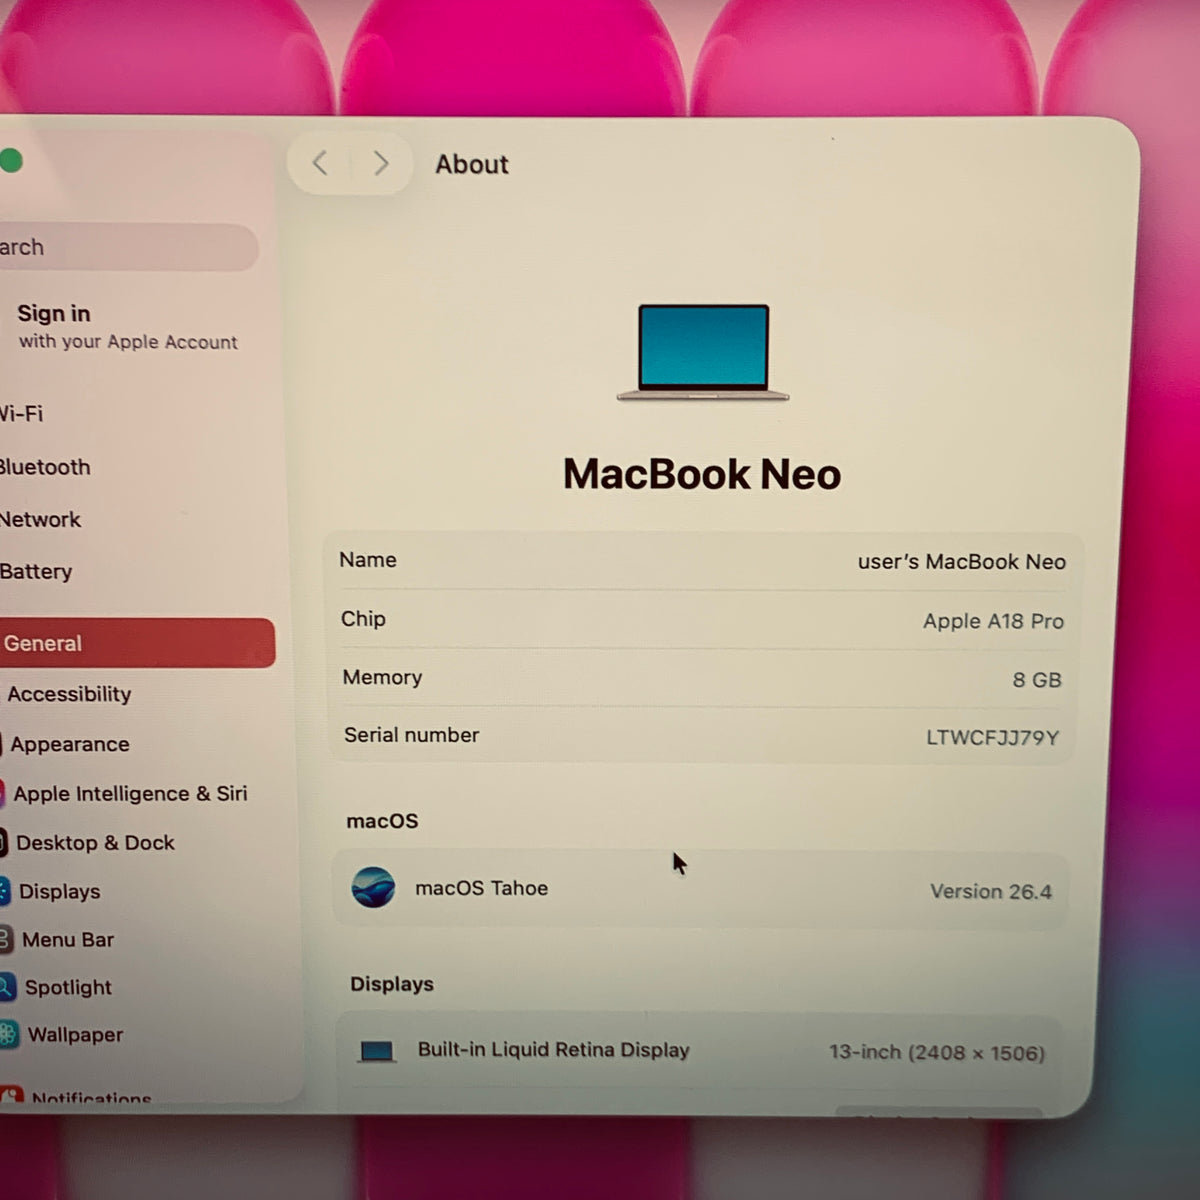Image resolution: width=1200 pixels, height=1200 pixels.
Task: Click the MacBook Neo laptop image
Action: tap(703, 353)
